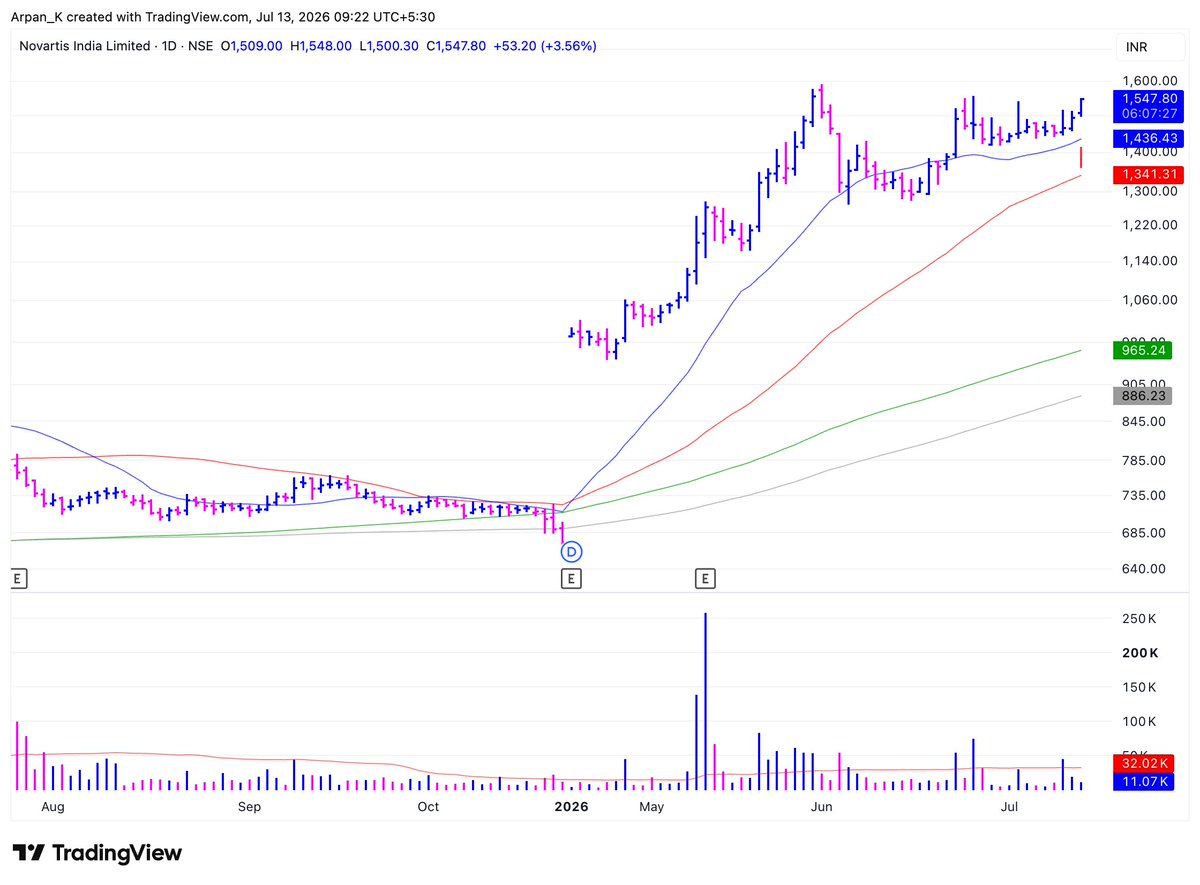This screenshot has width=1200, height=885.
Task: Click the 150 K volume axis label
Action: coord(1140,687)
